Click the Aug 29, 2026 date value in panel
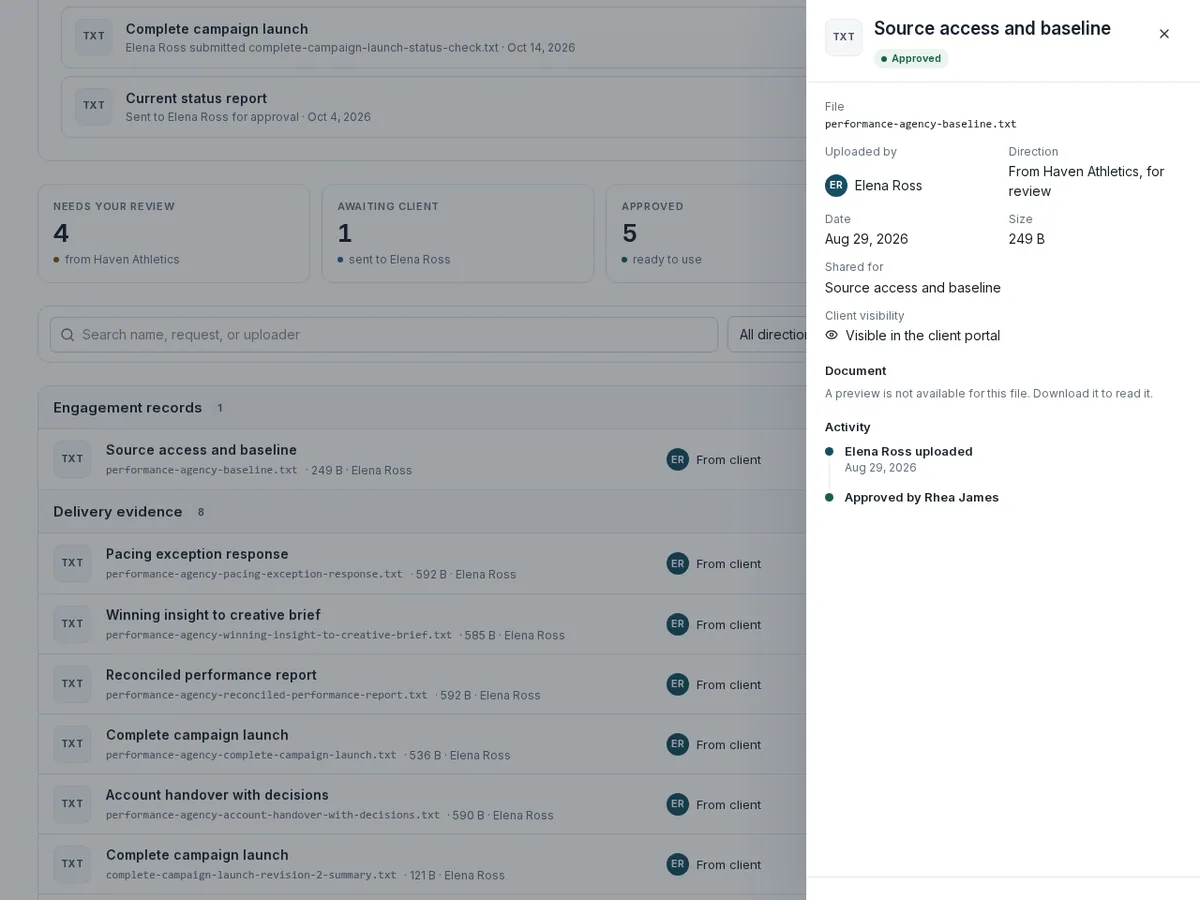 tap(867, 239)
